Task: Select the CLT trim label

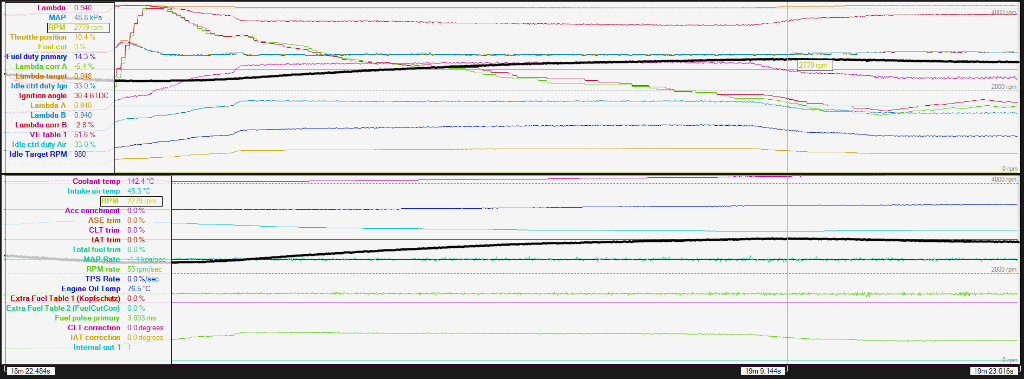Action: [104, 230]
